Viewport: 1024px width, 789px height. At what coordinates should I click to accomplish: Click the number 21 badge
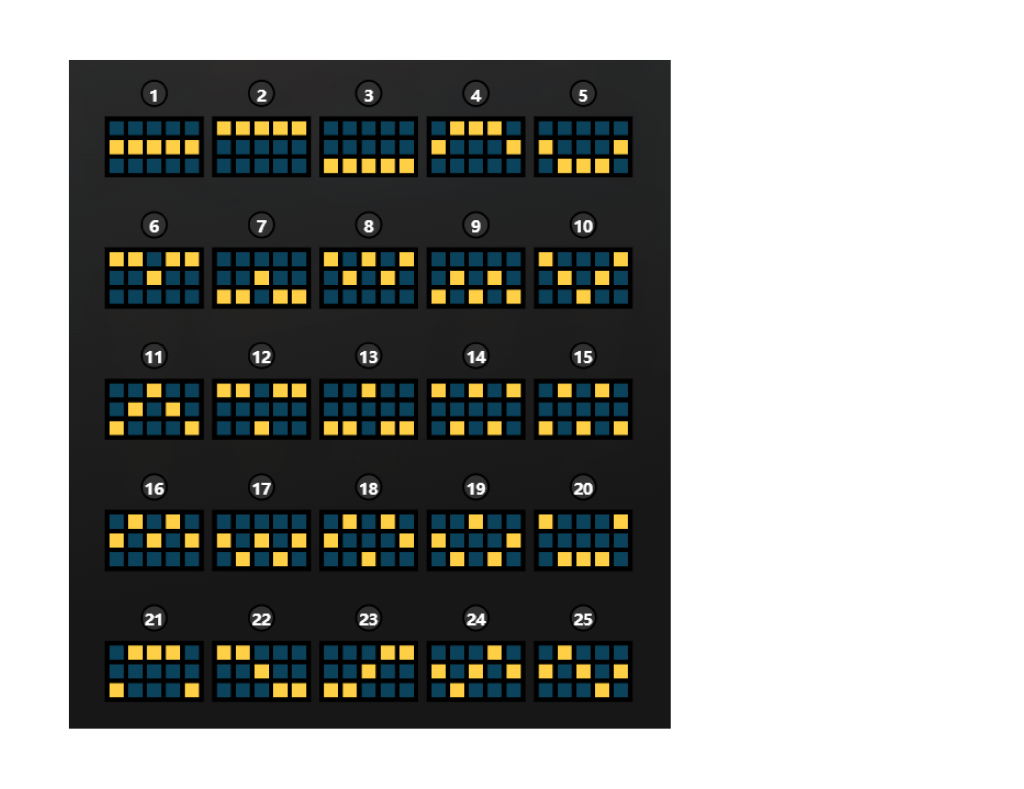(x=153, y=619)
